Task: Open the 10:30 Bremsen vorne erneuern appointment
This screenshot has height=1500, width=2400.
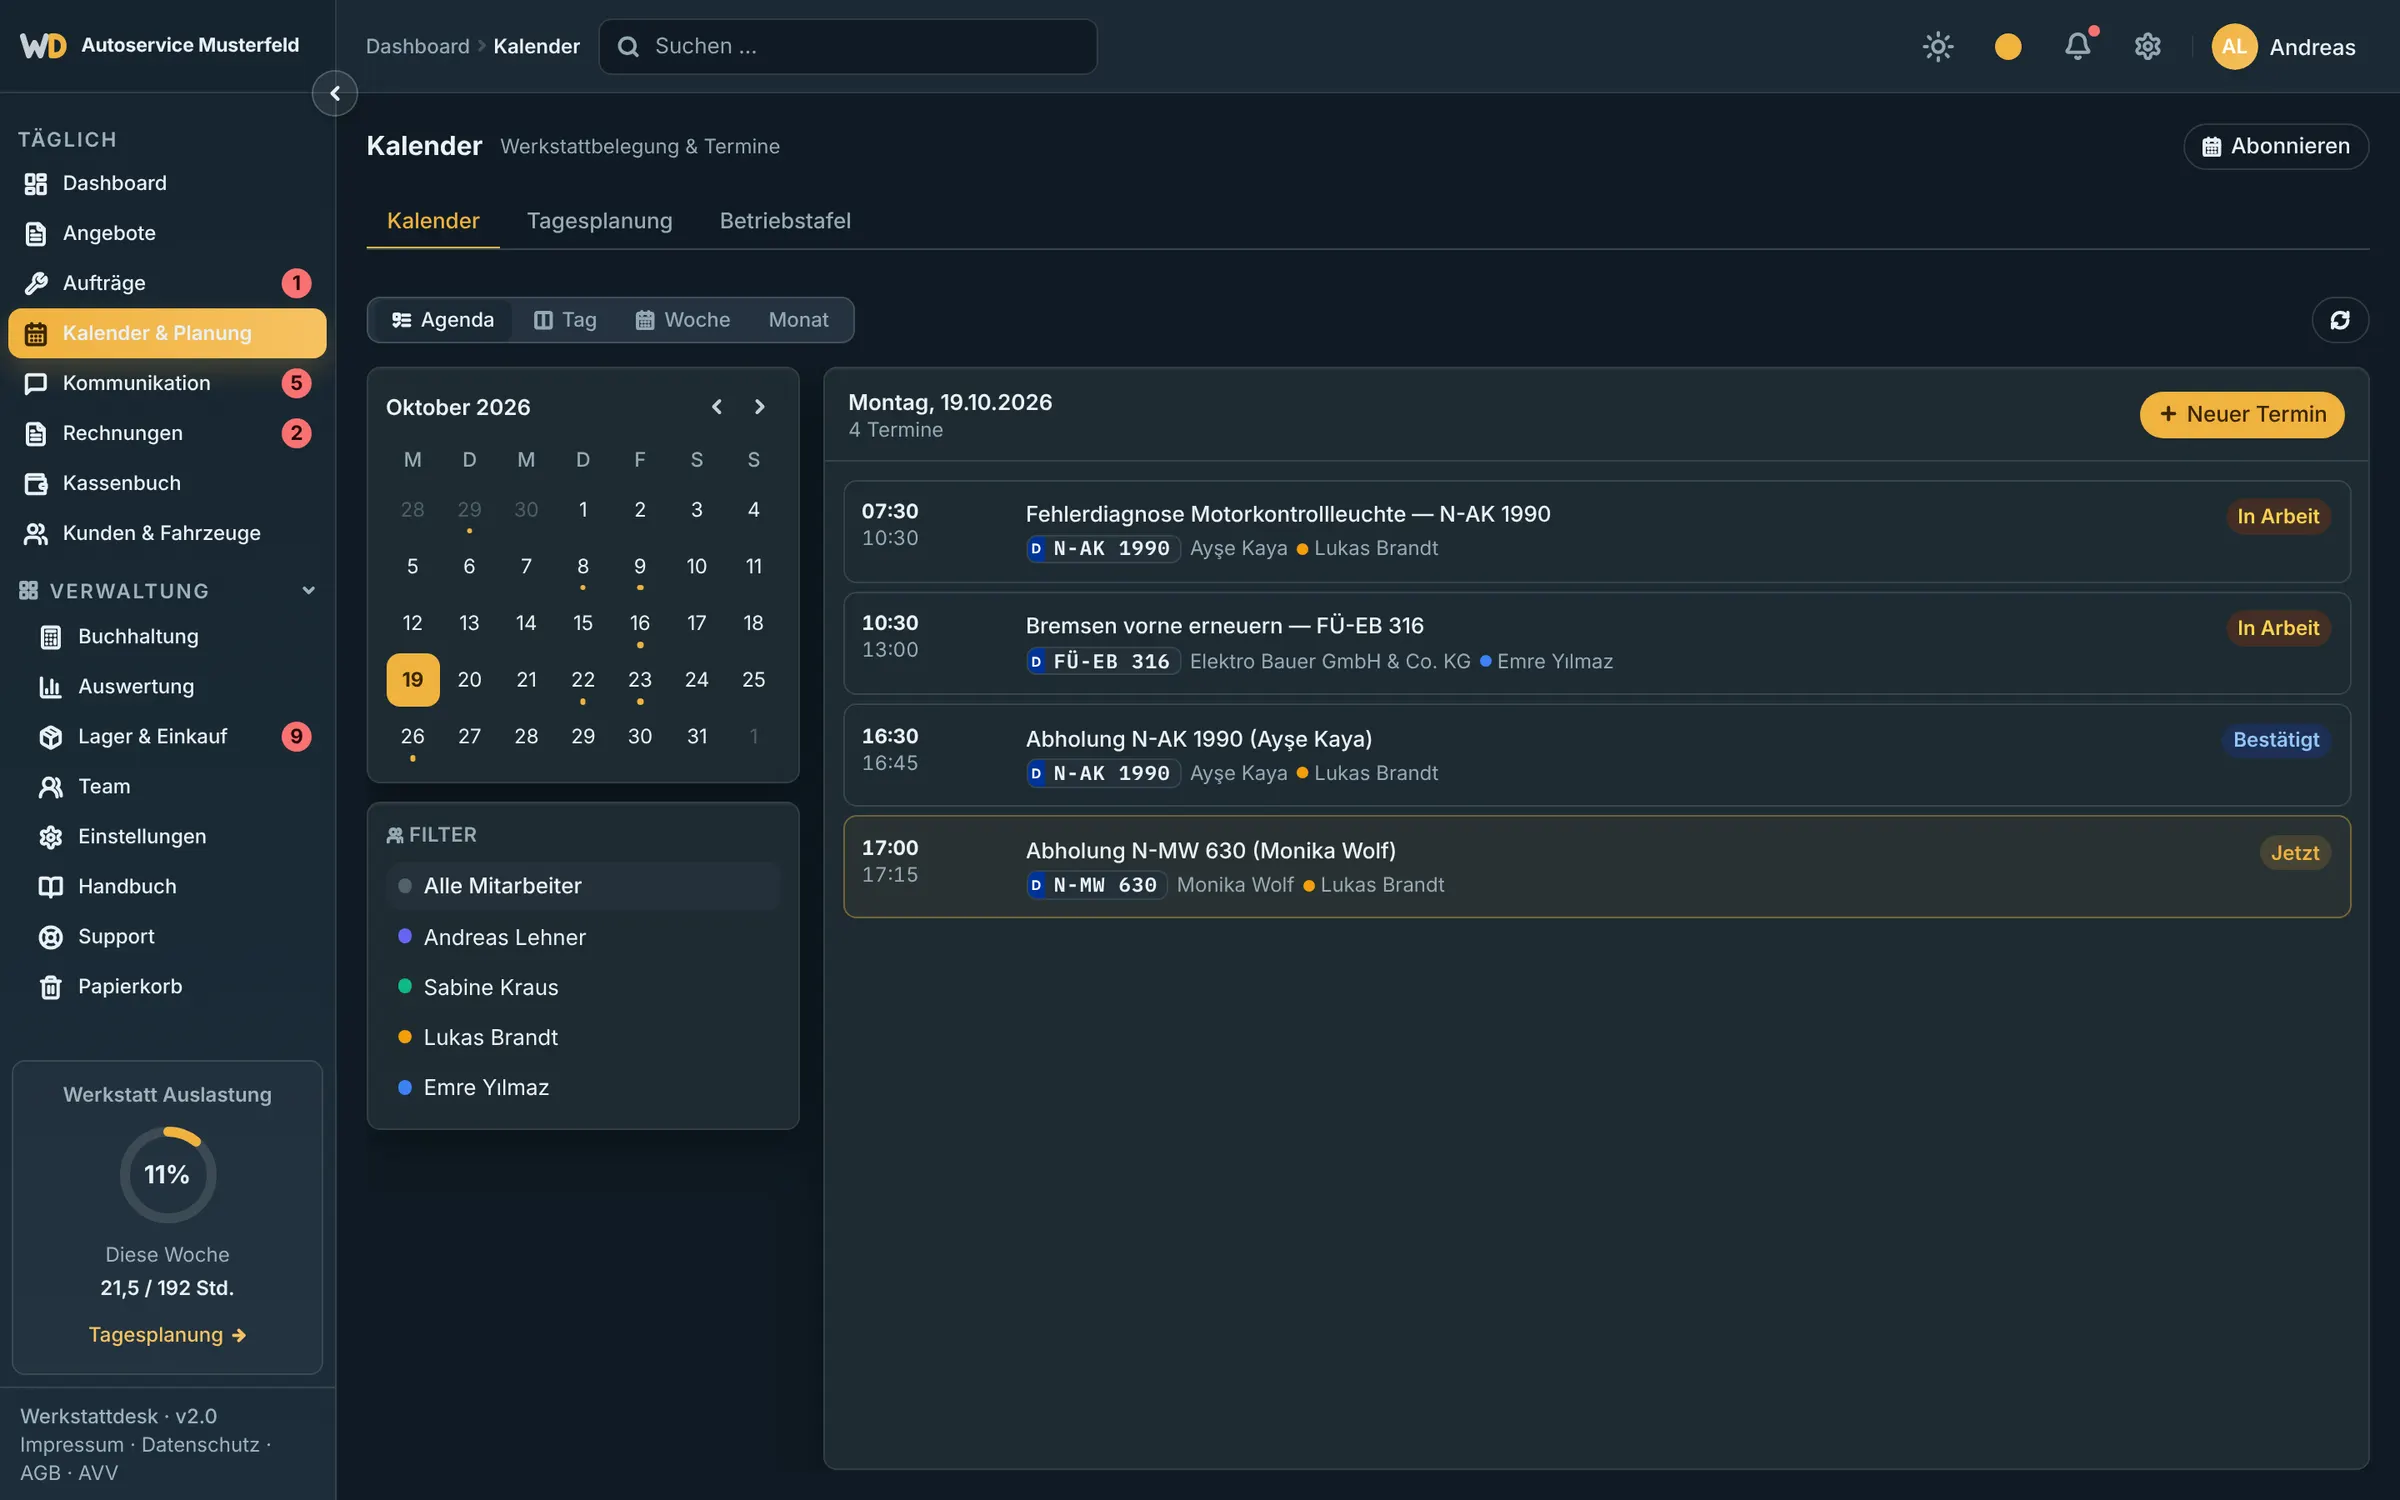Action: click(1597, 643)
